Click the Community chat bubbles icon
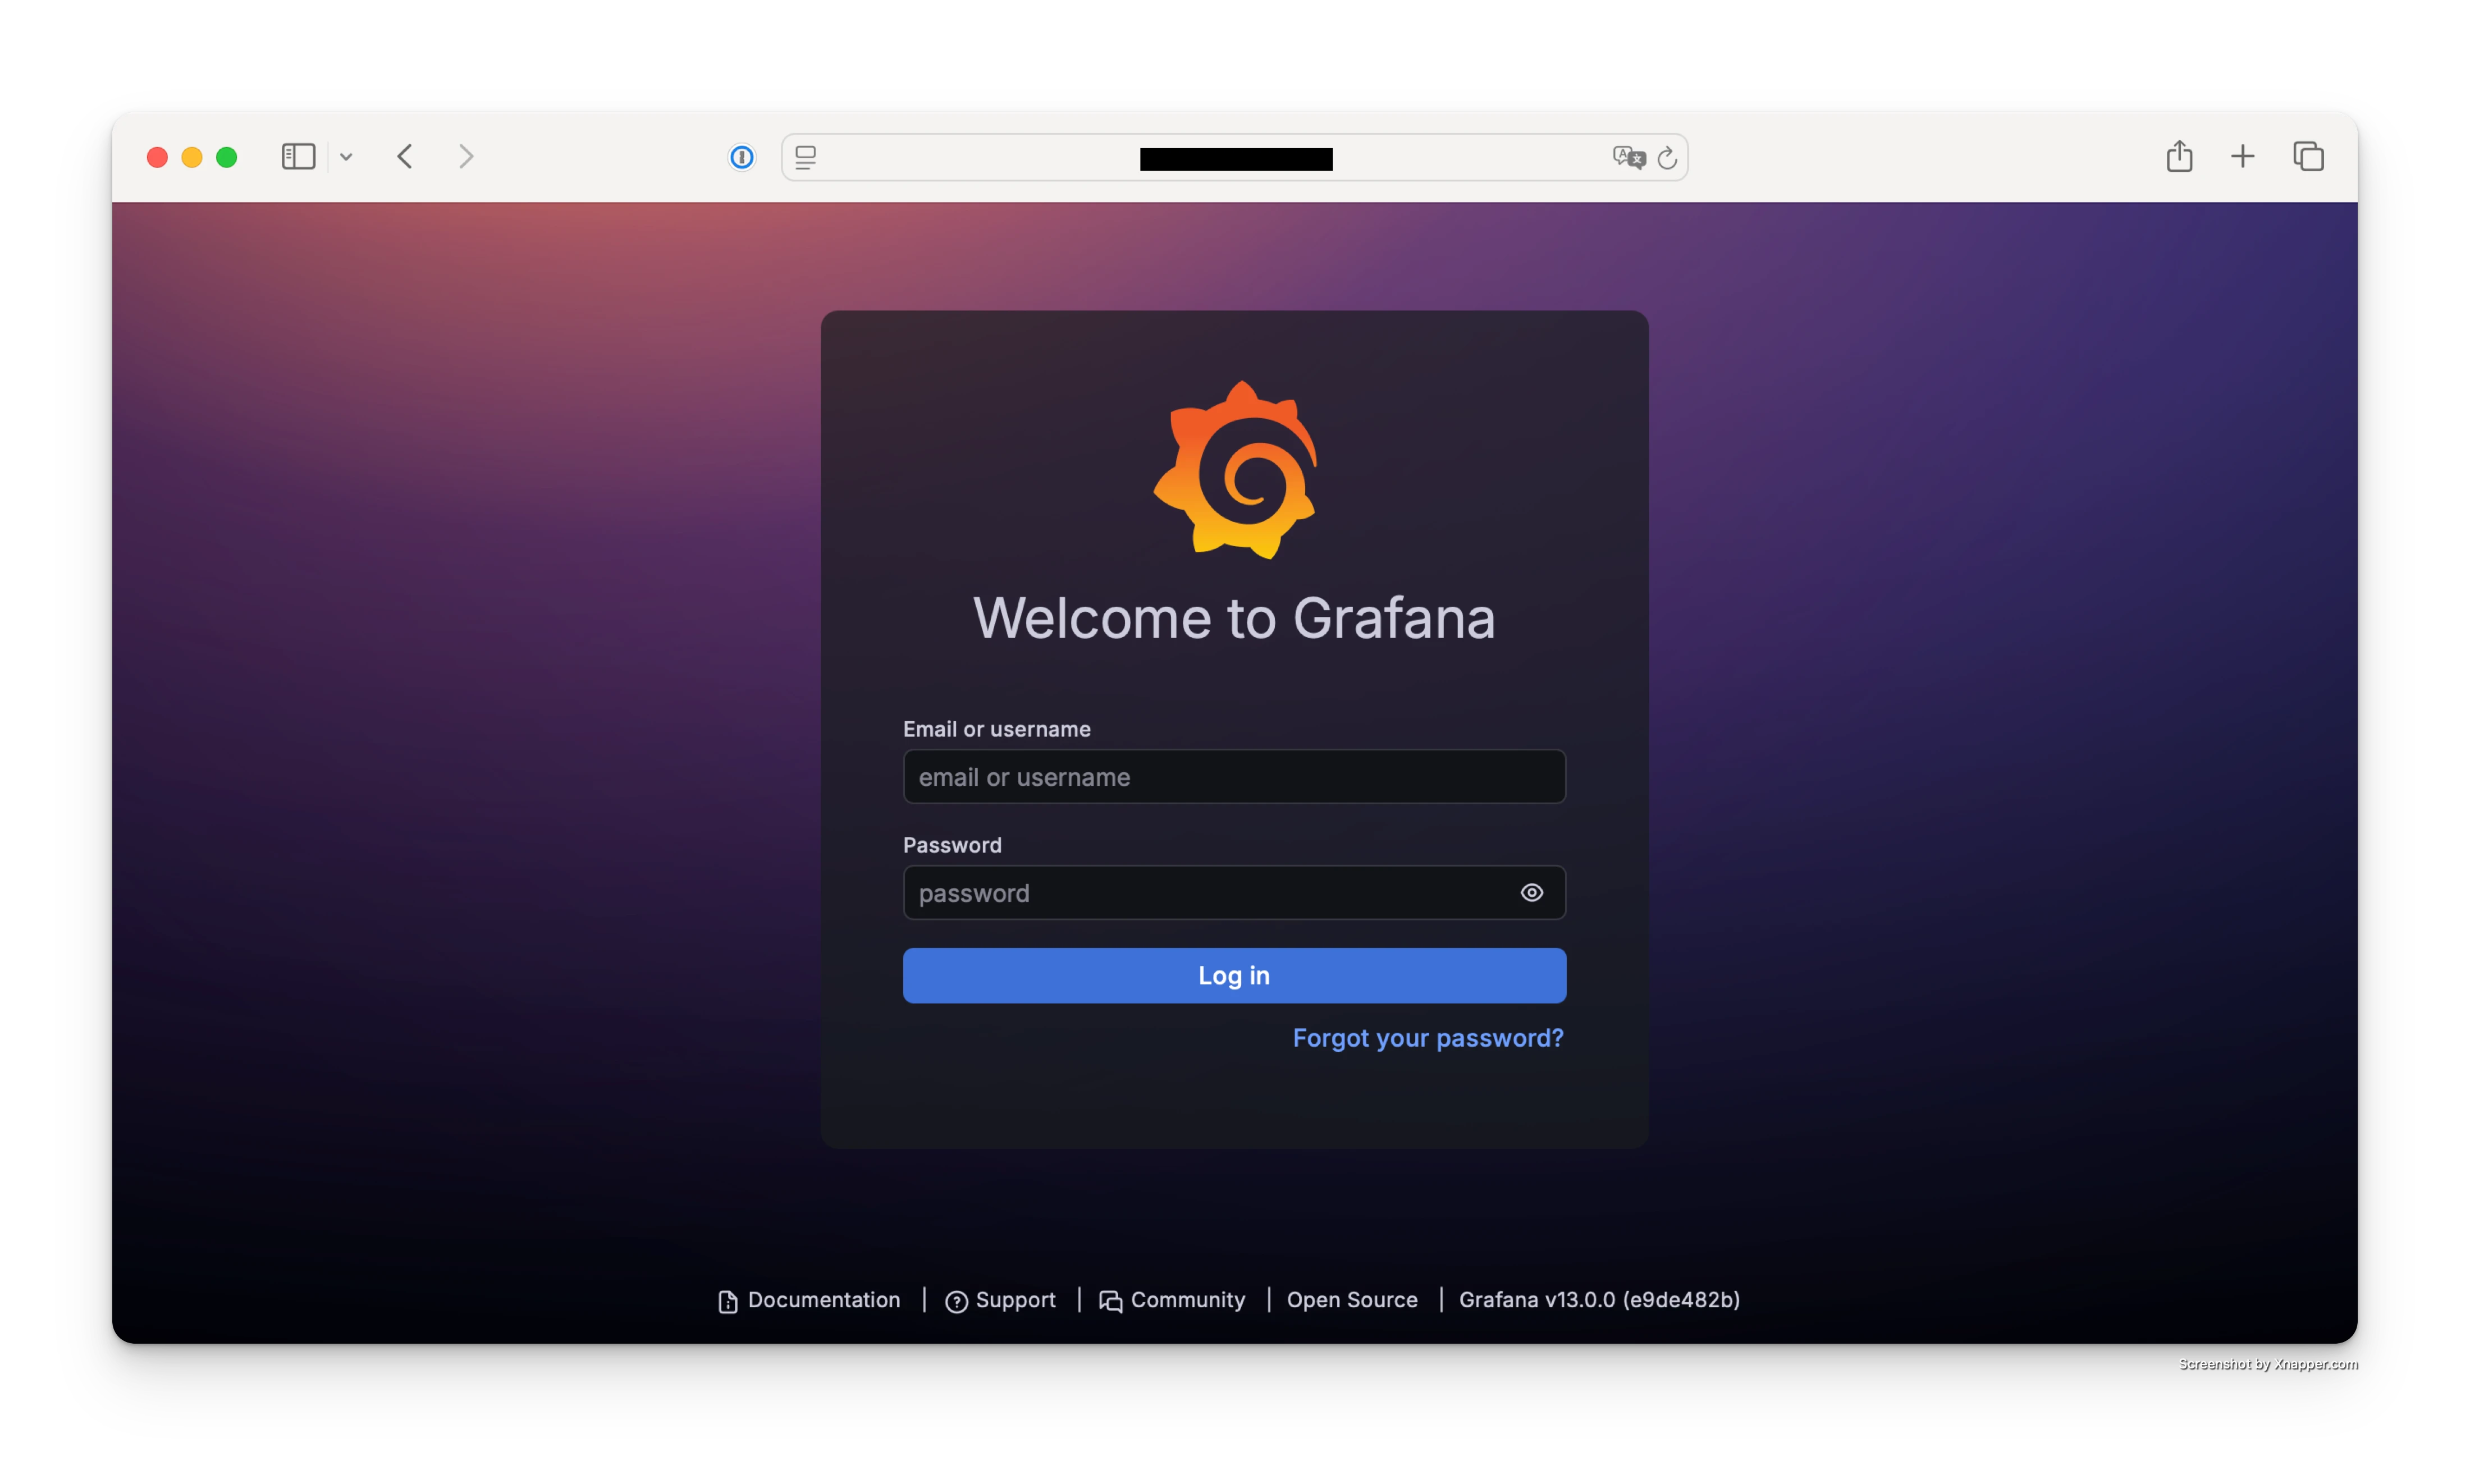The height and width of the screenshot is (1484, 2470). [x=1110, y=1301]
